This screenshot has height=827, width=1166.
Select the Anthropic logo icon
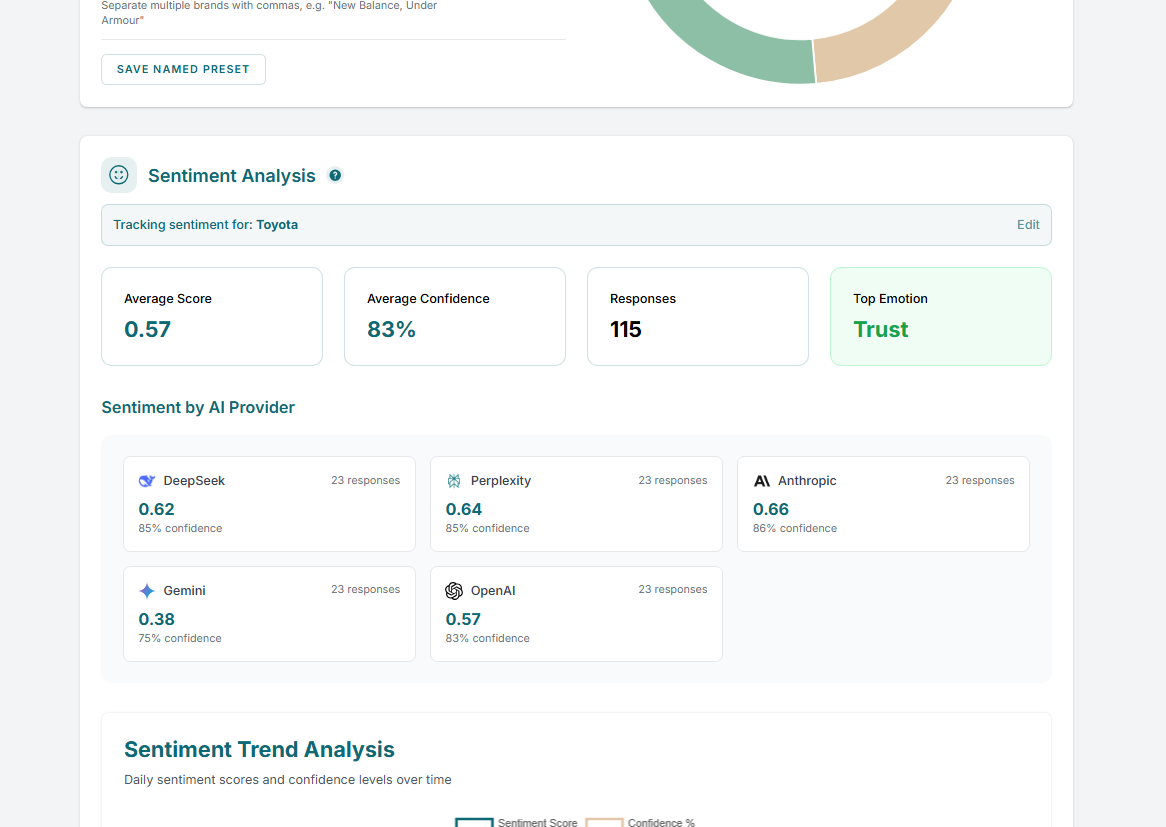(x=761, y=481)
